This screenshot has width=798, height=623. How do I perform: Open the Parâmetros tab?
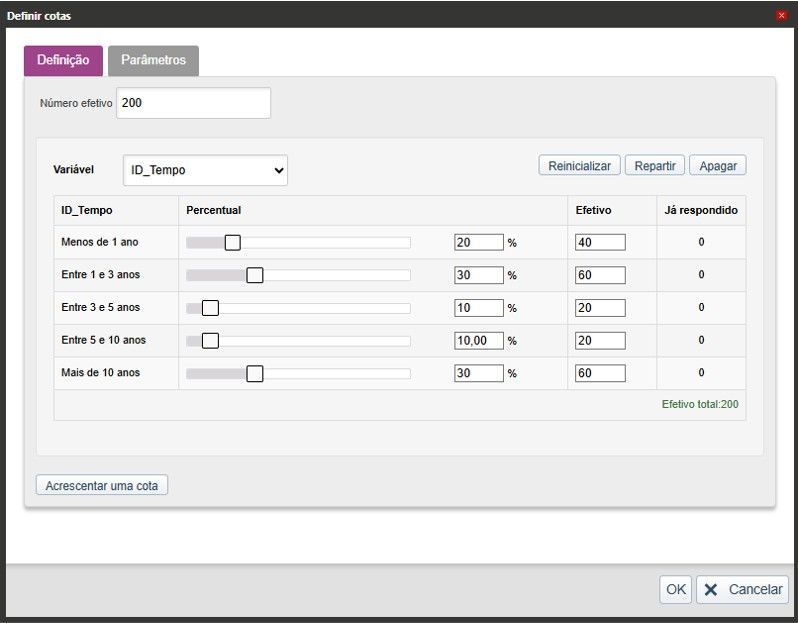153,61
